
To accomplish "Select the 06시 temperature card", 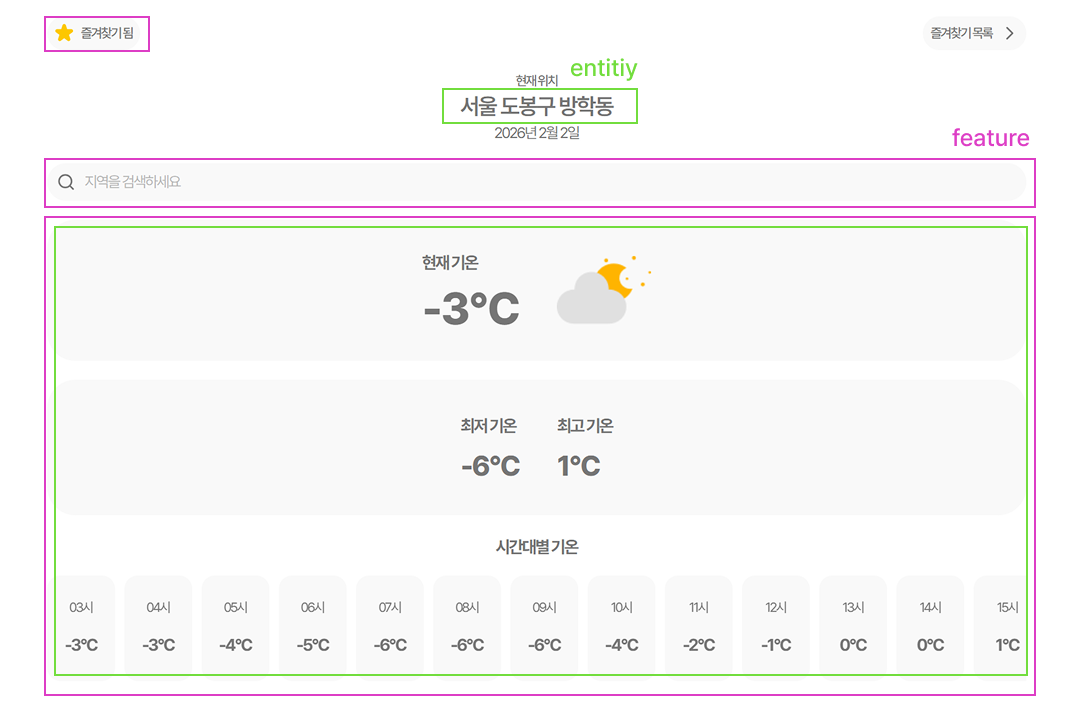I will (x=312, y=622).
